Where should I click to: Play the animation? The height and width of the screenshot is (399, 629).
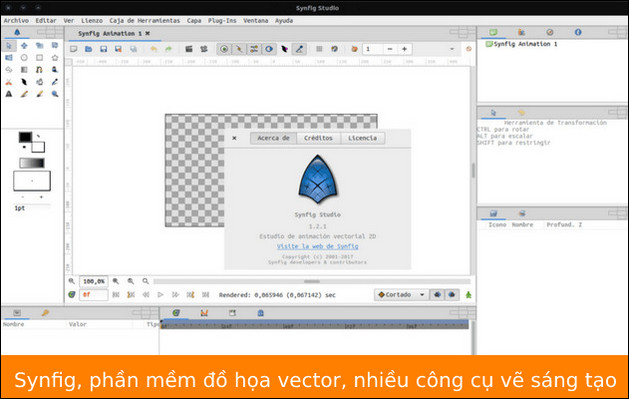[x=160, y=295]
